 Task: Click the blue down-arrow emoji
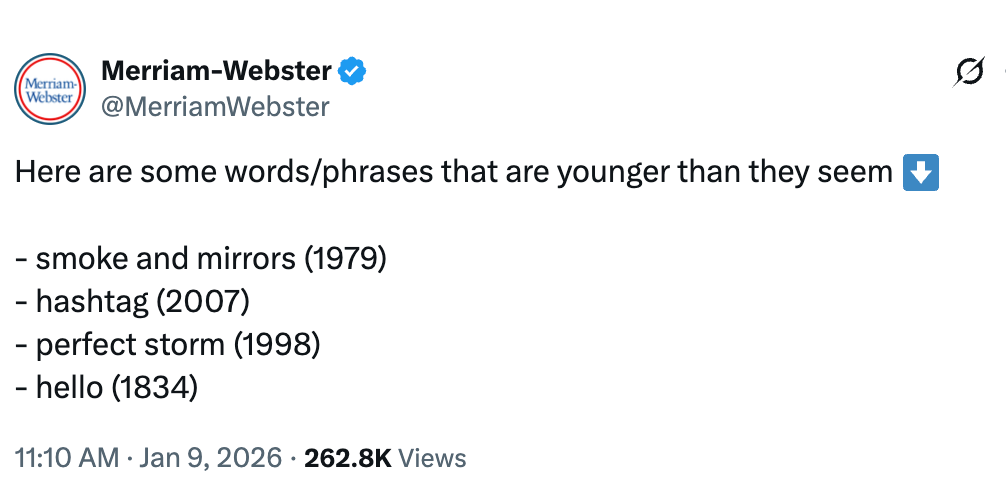(x=920, y=173)
